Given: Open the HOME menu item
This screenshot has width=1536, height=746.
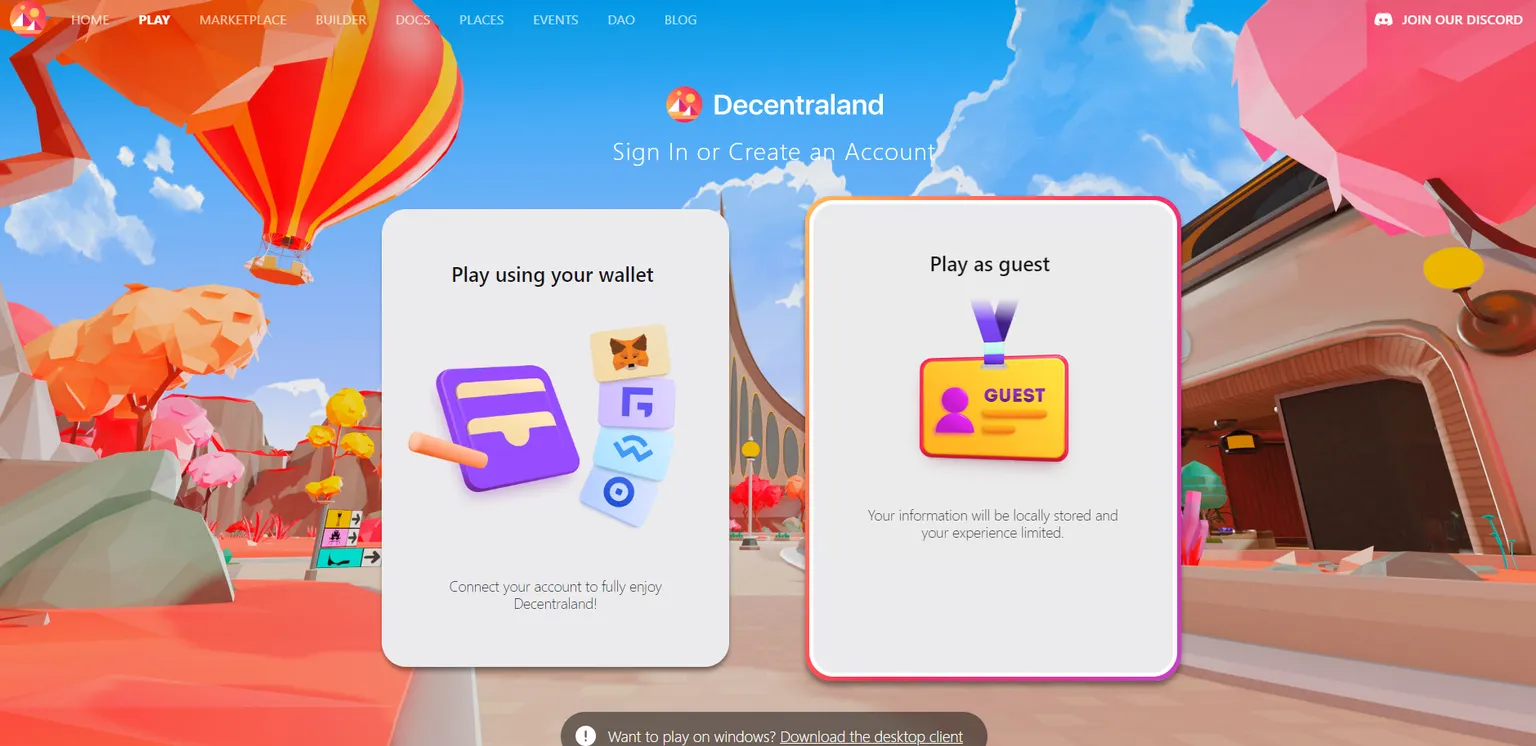Looking at the screenshot, I should (90, 20).
